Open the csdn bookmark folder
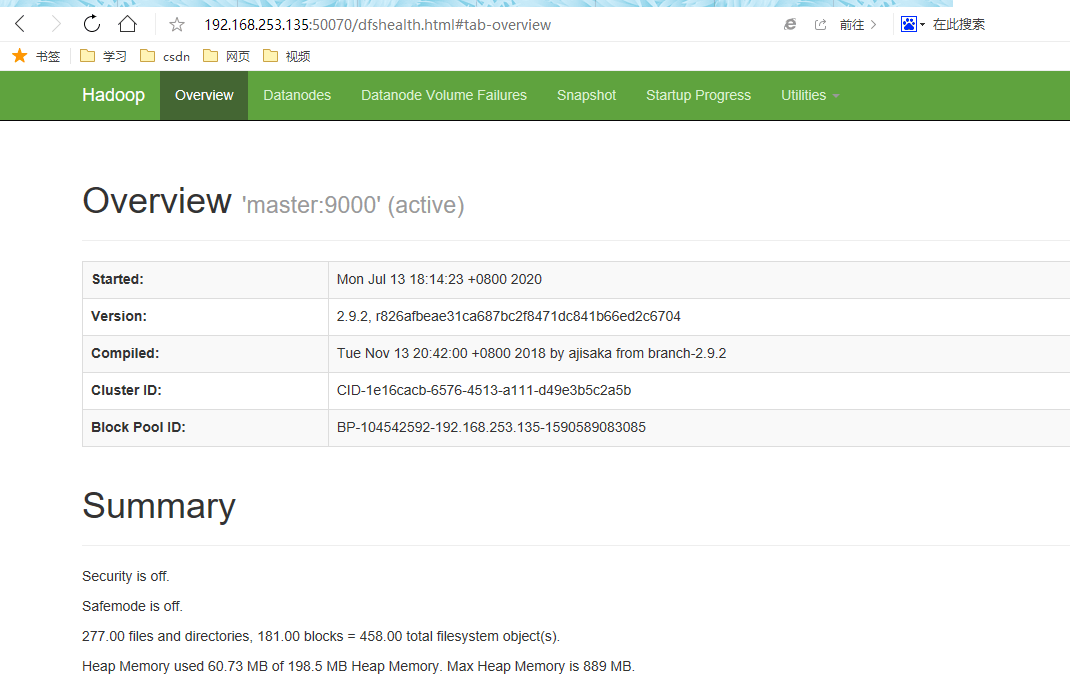This screenshot has height=687, width=1070. click(x=164, y=56)
